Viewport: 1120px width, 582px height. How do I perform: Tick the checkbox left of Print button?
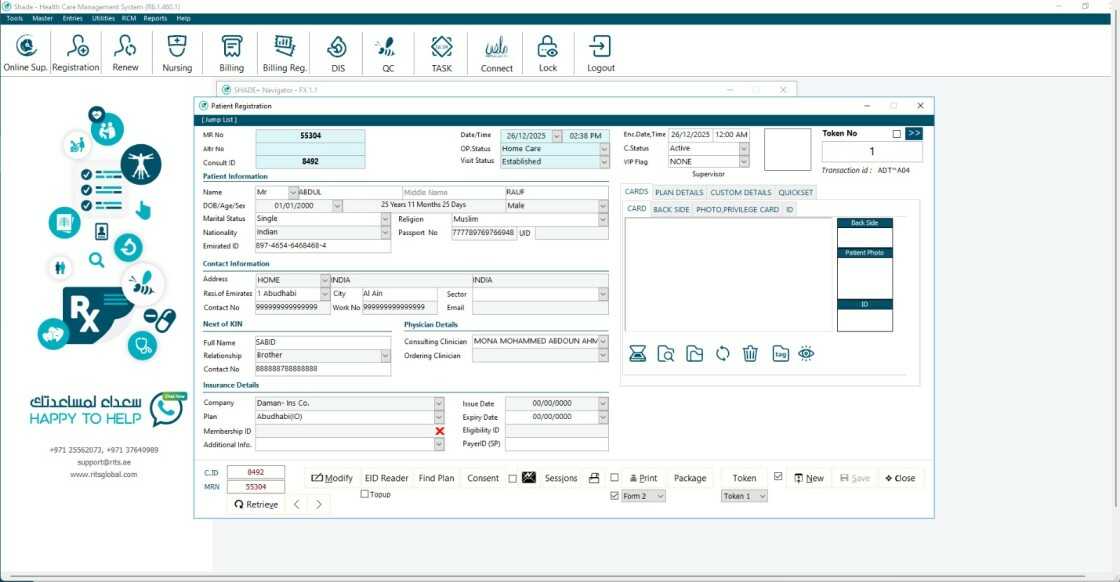pyautogui.click(x=614, y=478)
